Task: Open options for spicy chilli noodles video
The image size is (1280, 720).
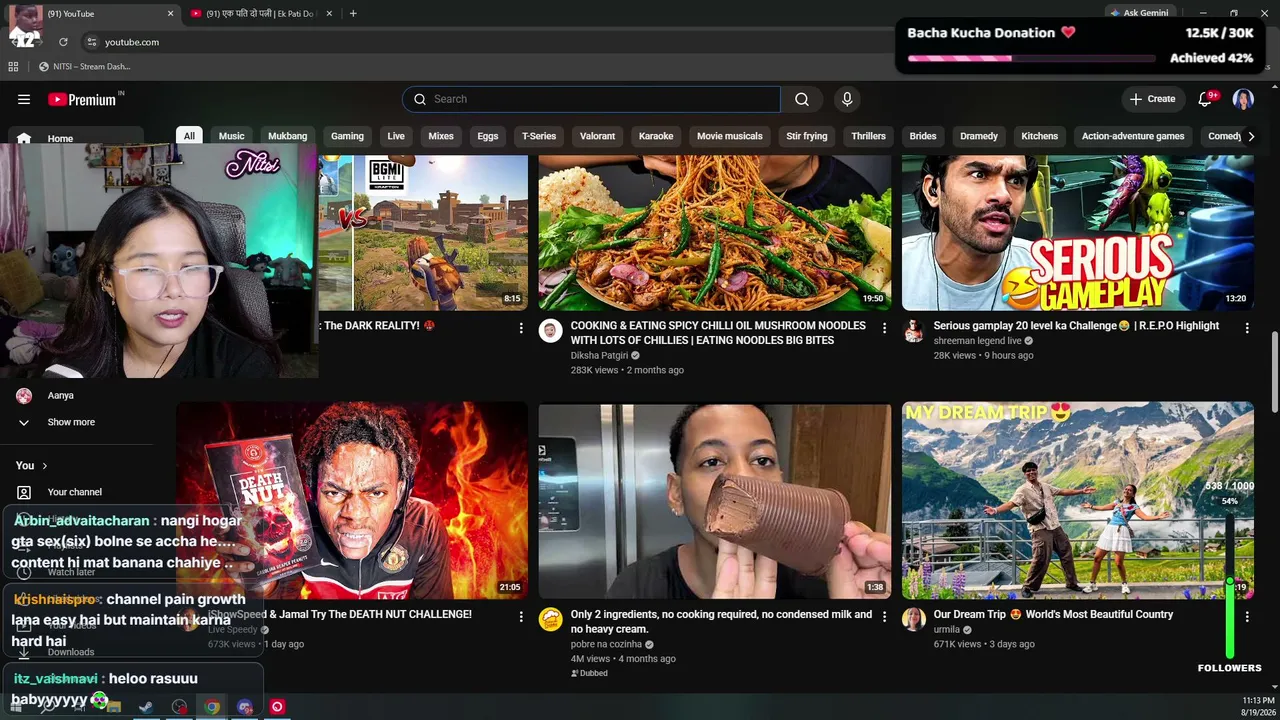Action: 884,328
